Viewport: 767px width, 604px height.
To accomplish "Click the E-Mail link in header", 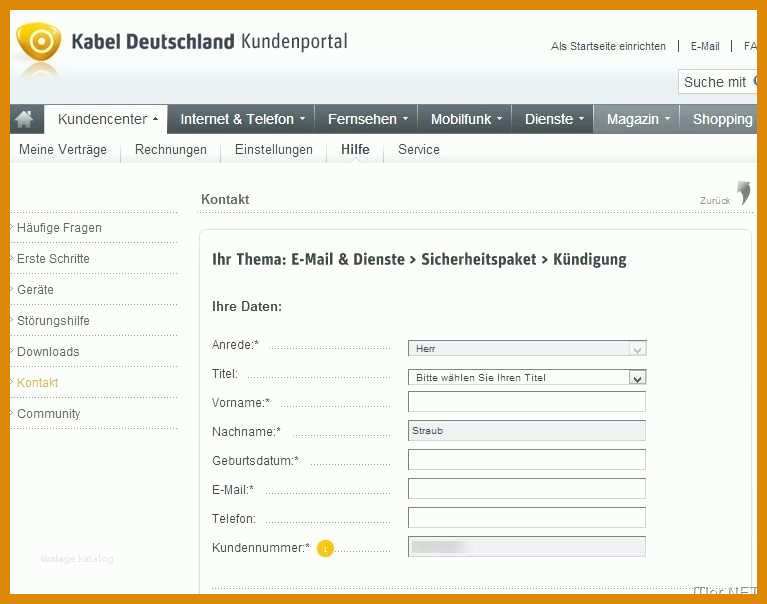I will click(x=705, y=46).
